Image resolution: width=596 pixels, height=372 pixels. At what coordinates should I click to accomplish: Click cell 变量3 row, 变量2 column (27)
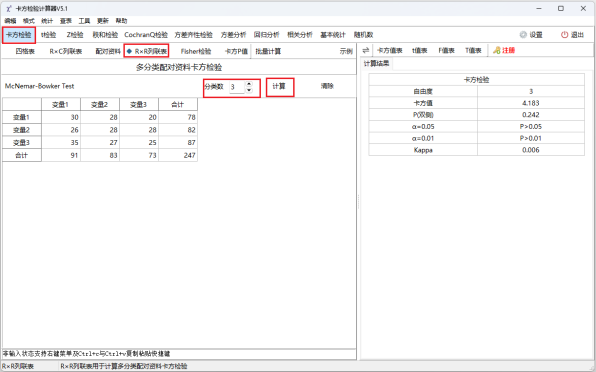[100, 142]
